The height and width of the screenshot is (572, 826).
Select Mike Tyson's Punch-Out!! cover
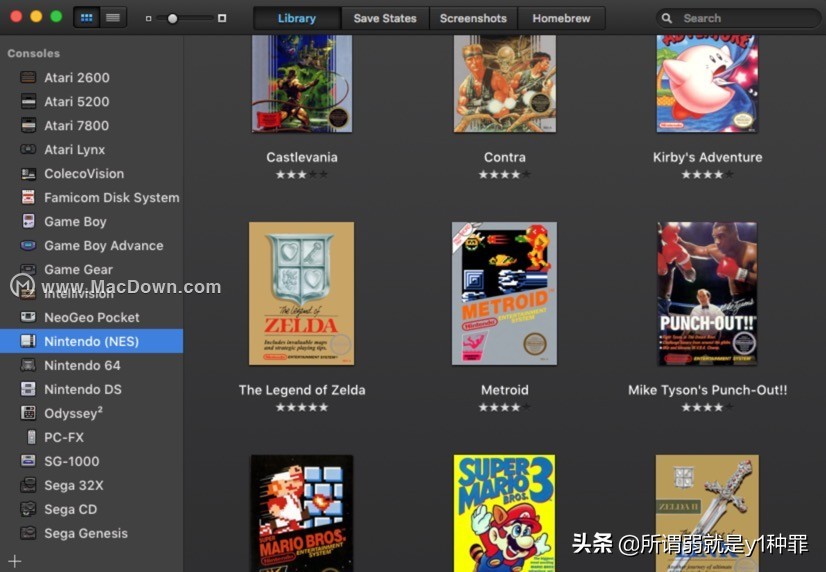coord(707,293)
